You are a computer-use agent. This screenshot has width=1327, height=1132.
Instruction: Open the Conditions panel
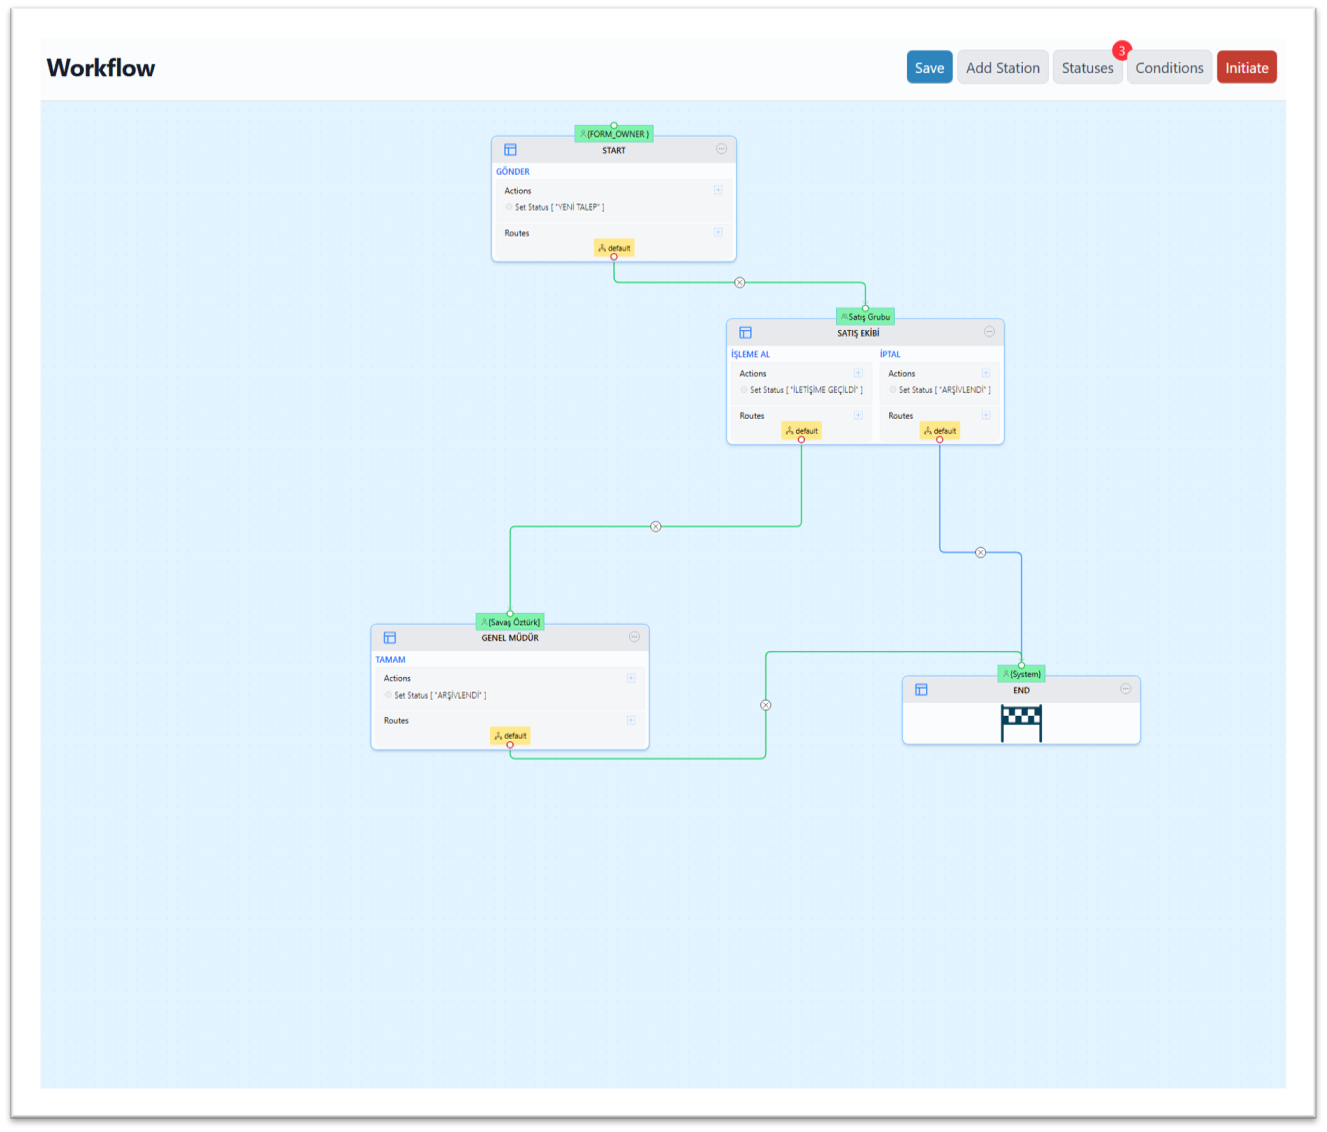point(1169,68)
